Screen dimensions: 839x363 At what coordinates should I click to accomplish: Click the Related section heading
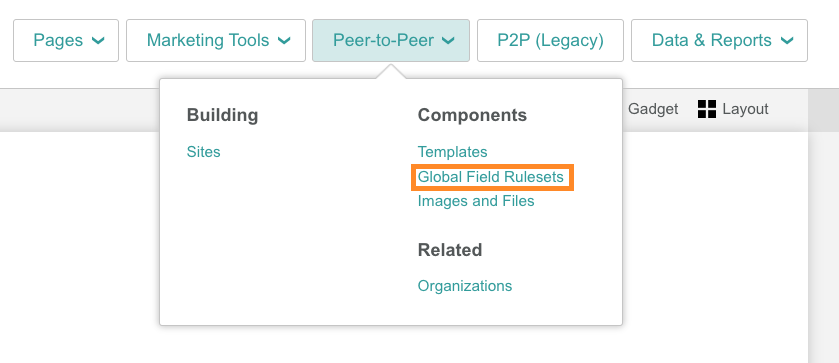coord(449,250)
